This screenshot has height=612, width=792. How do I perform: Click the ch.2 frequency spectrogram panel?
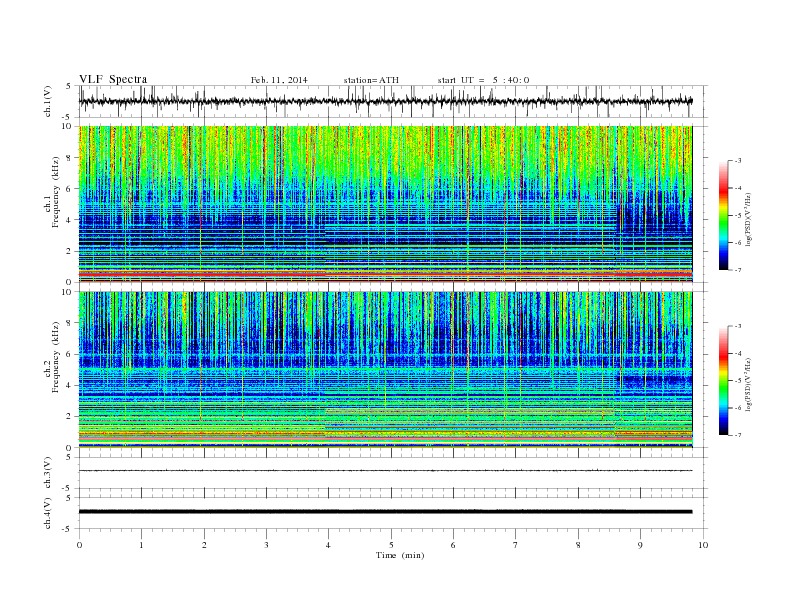[x=385, y=370]
